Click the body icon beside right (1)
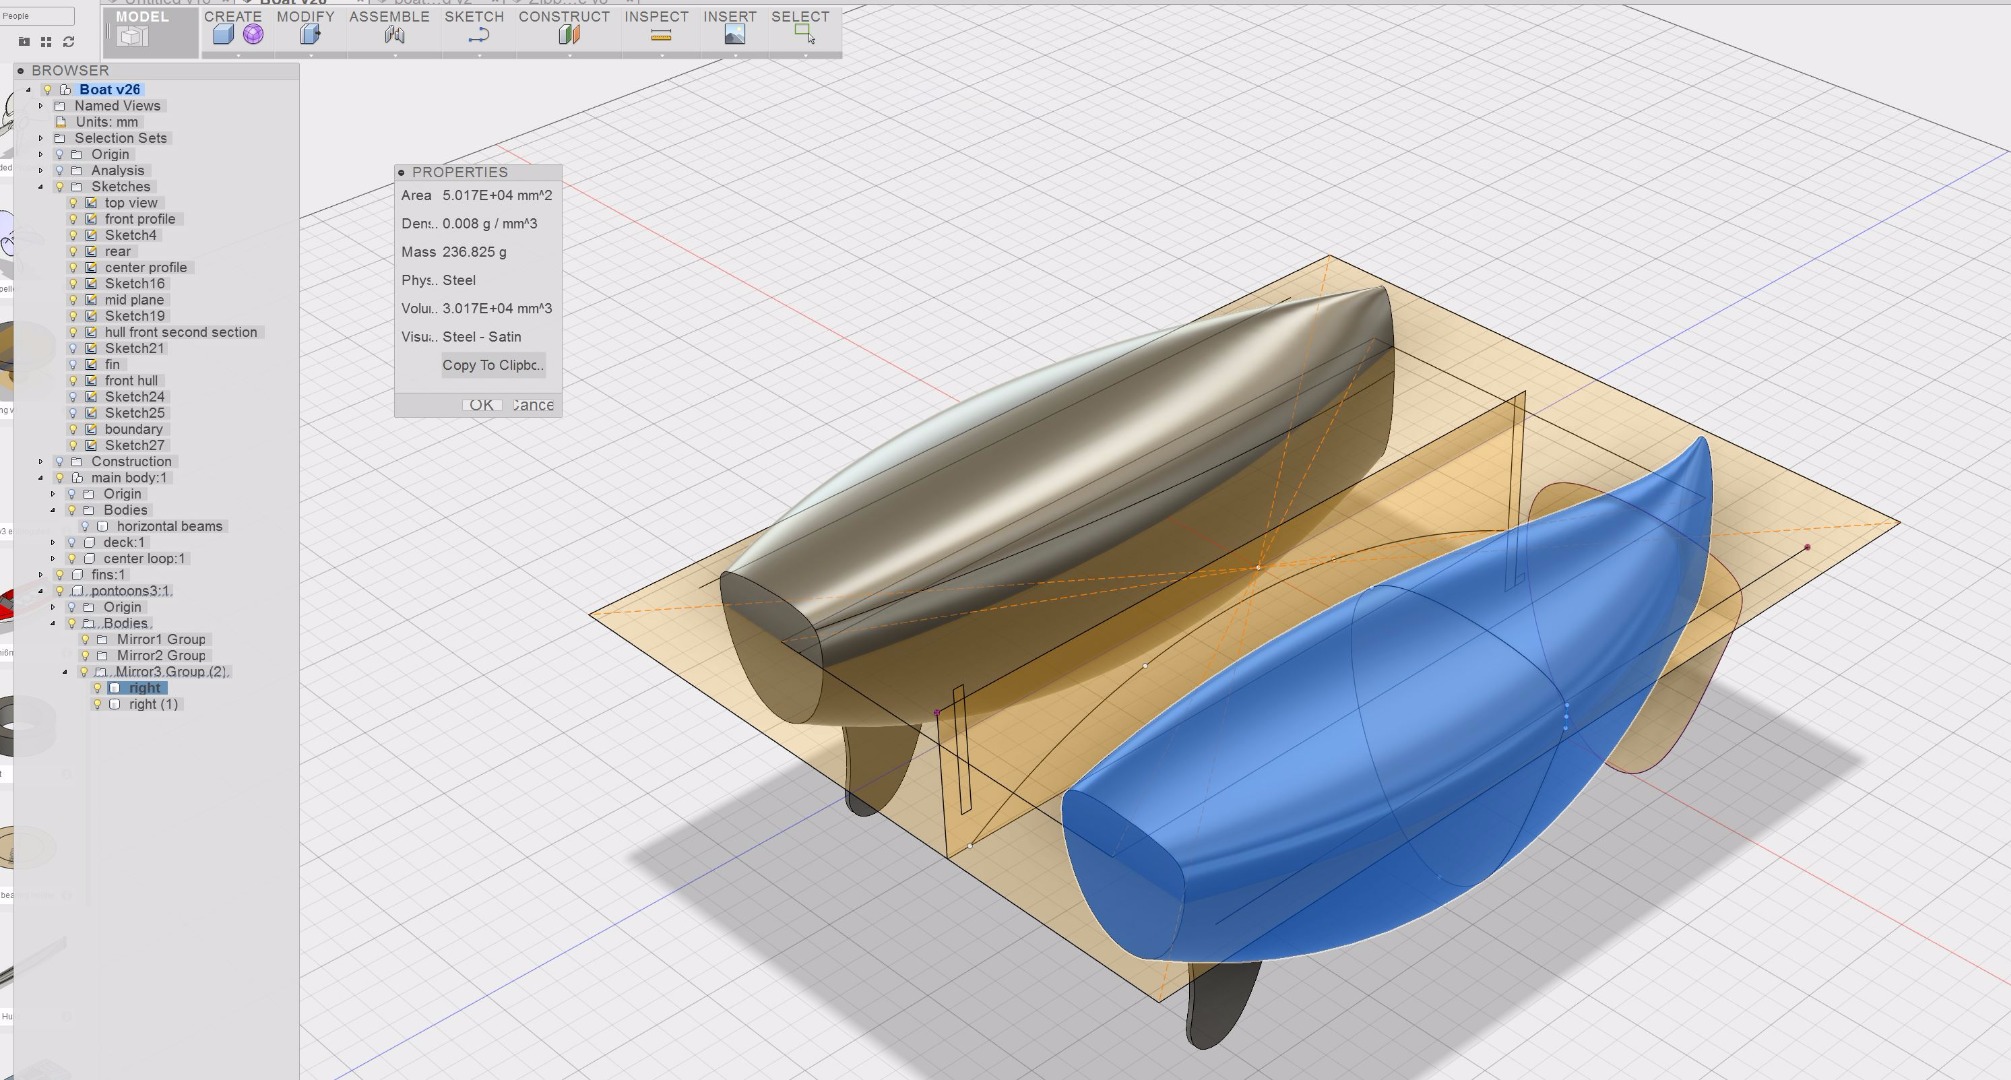This screenshot has height=1080, width=2011. (114, 704)
